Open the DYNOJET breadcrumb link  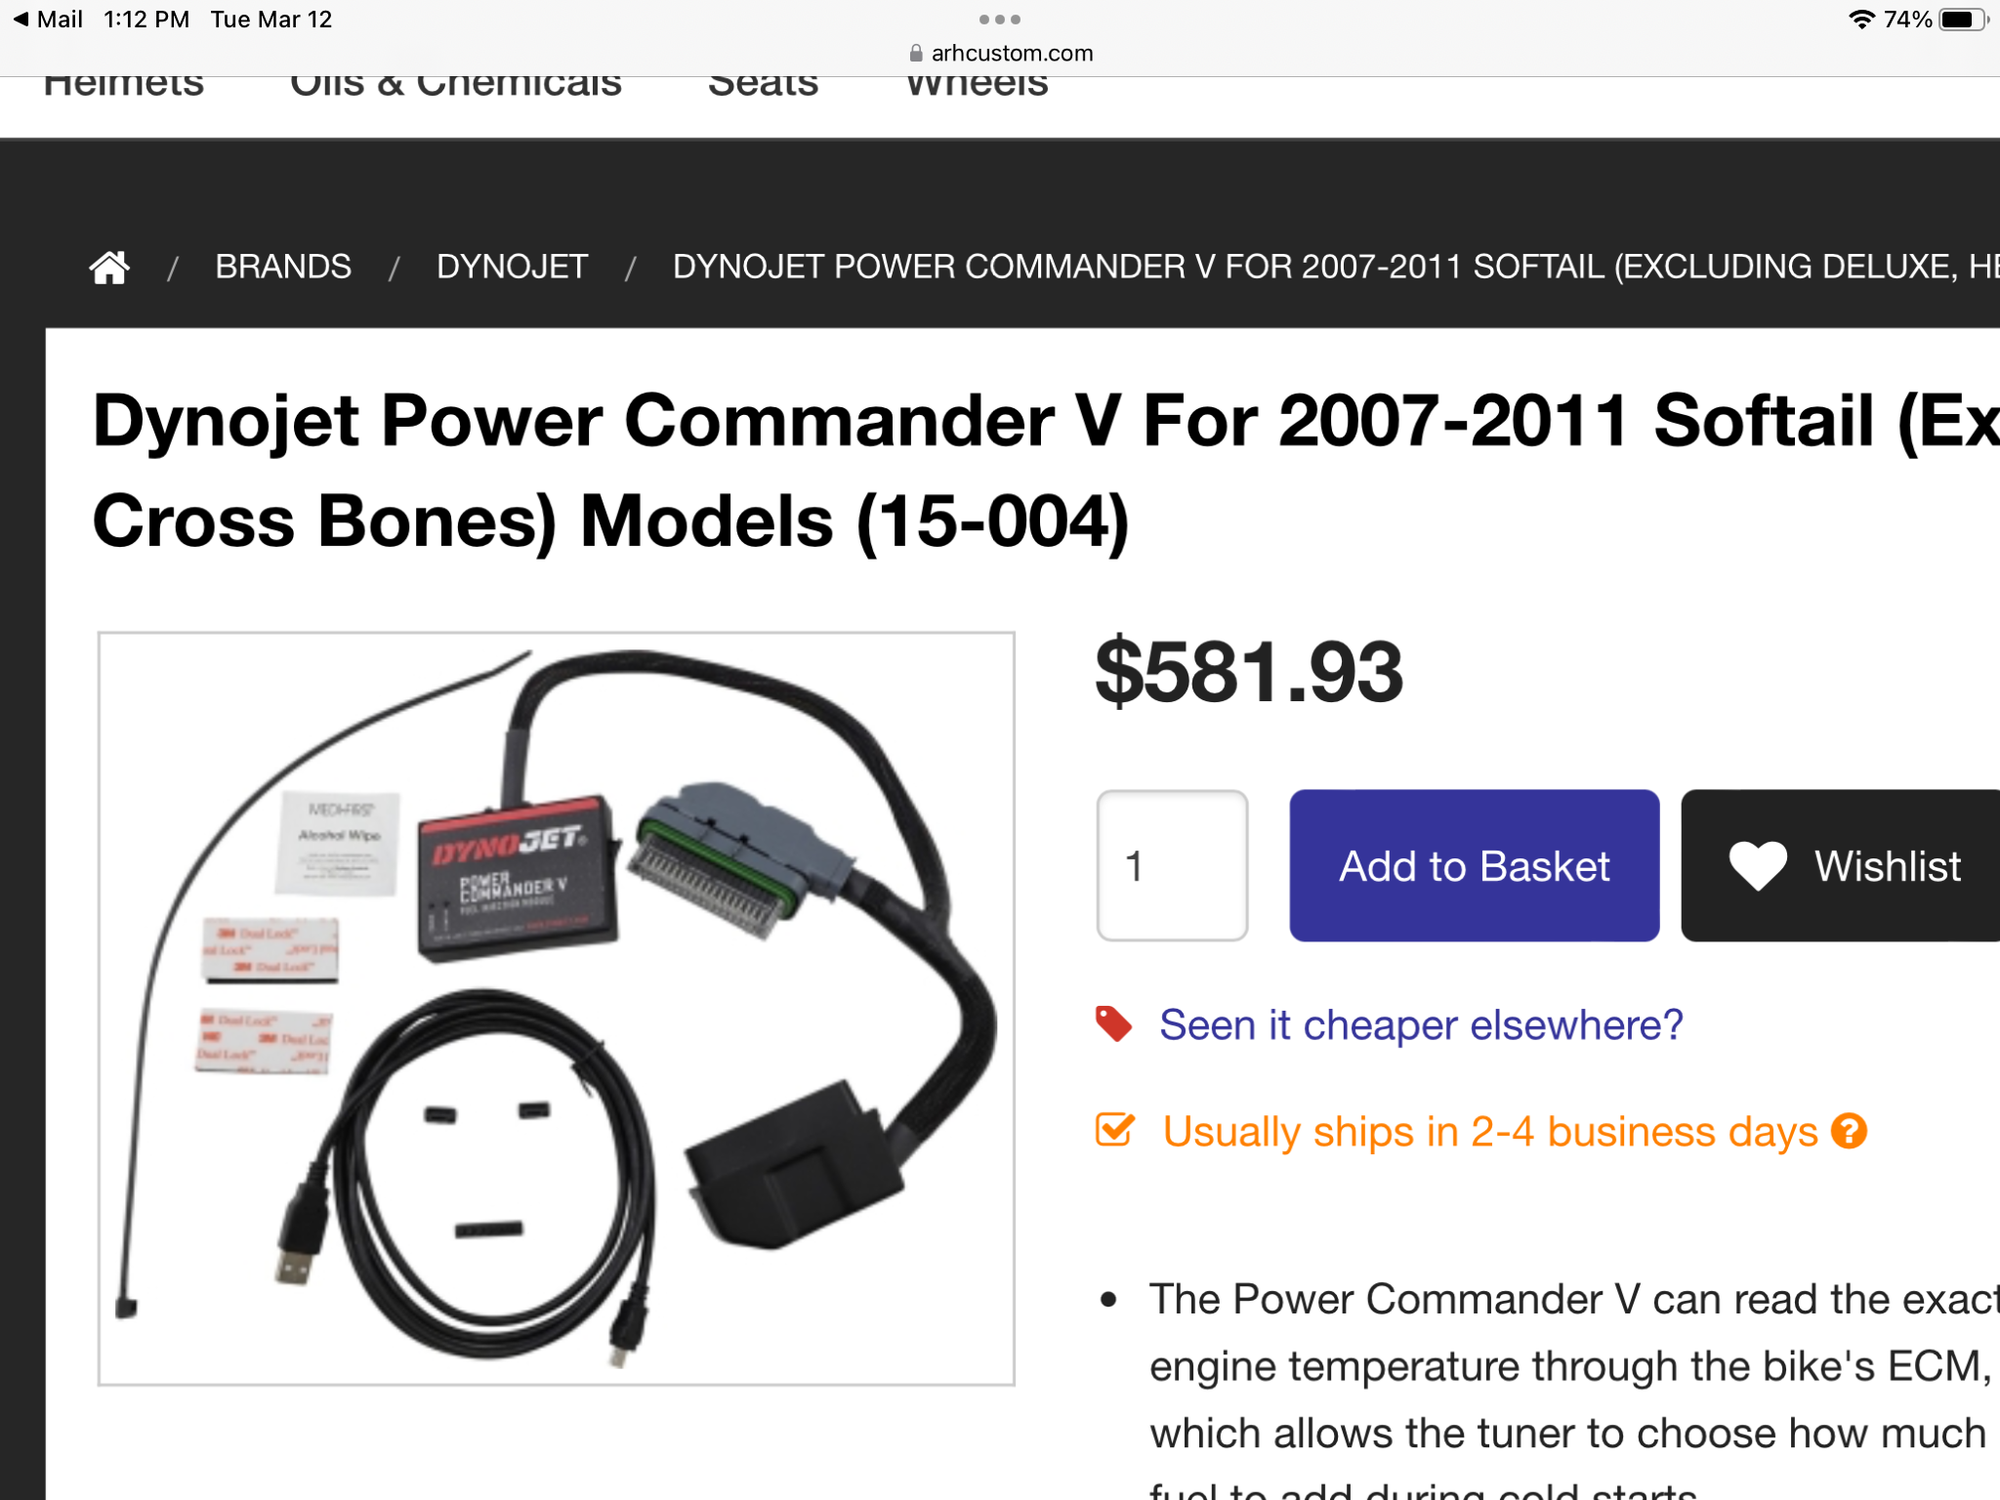[512, 267]
